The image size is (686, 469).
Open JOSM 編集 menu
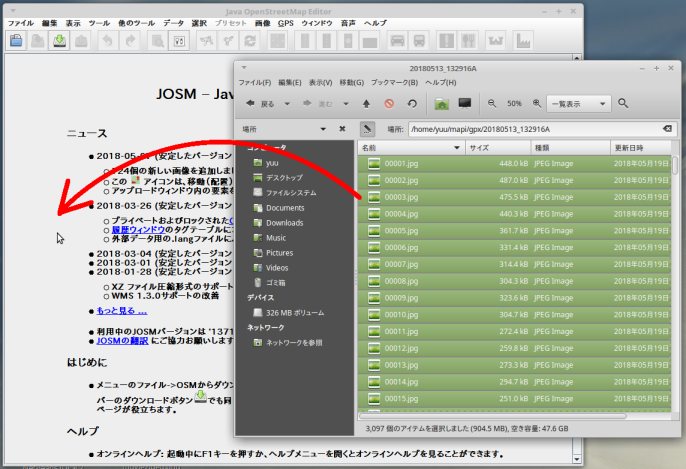click(49, 23)
